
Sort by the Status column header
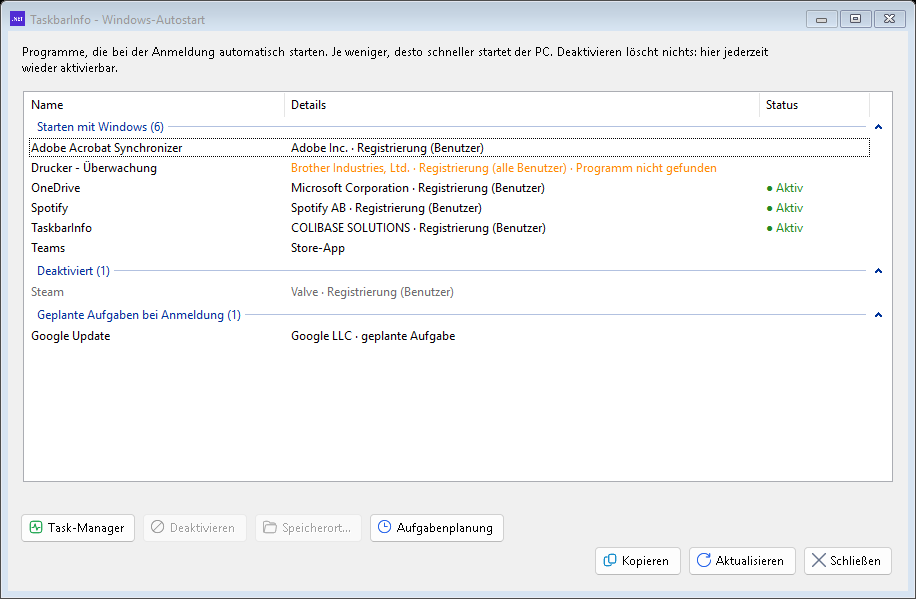[x=814, y=105]
